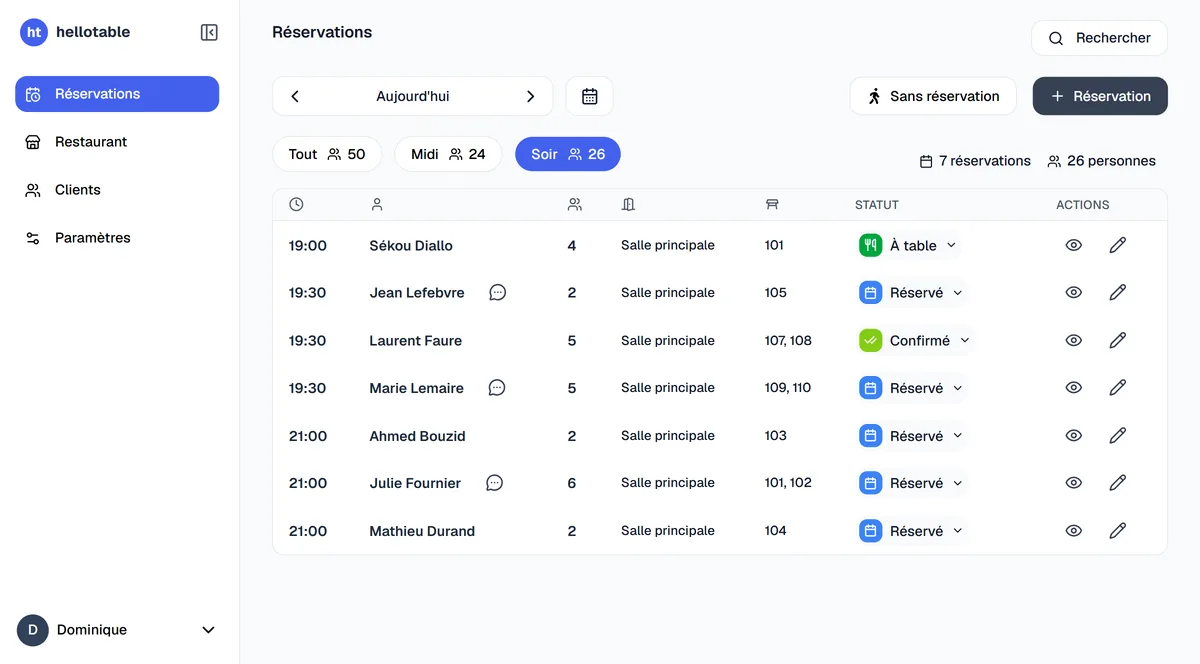Click the ACTIONS column header
Image resolution: width=1200 pixels, height=664 pixels.
coord(1083,204)
